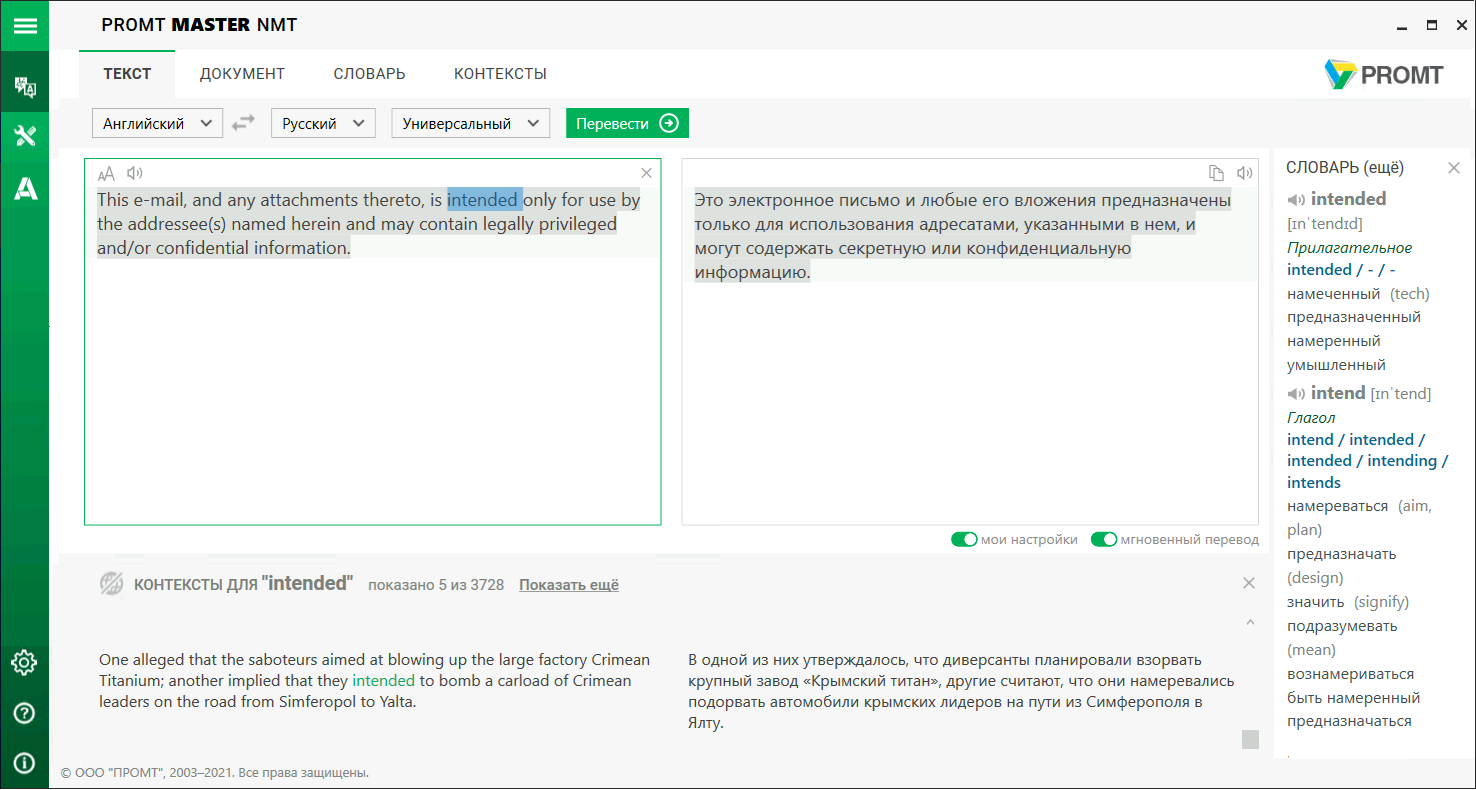Click the contexts icon beside header

[111, 584]
